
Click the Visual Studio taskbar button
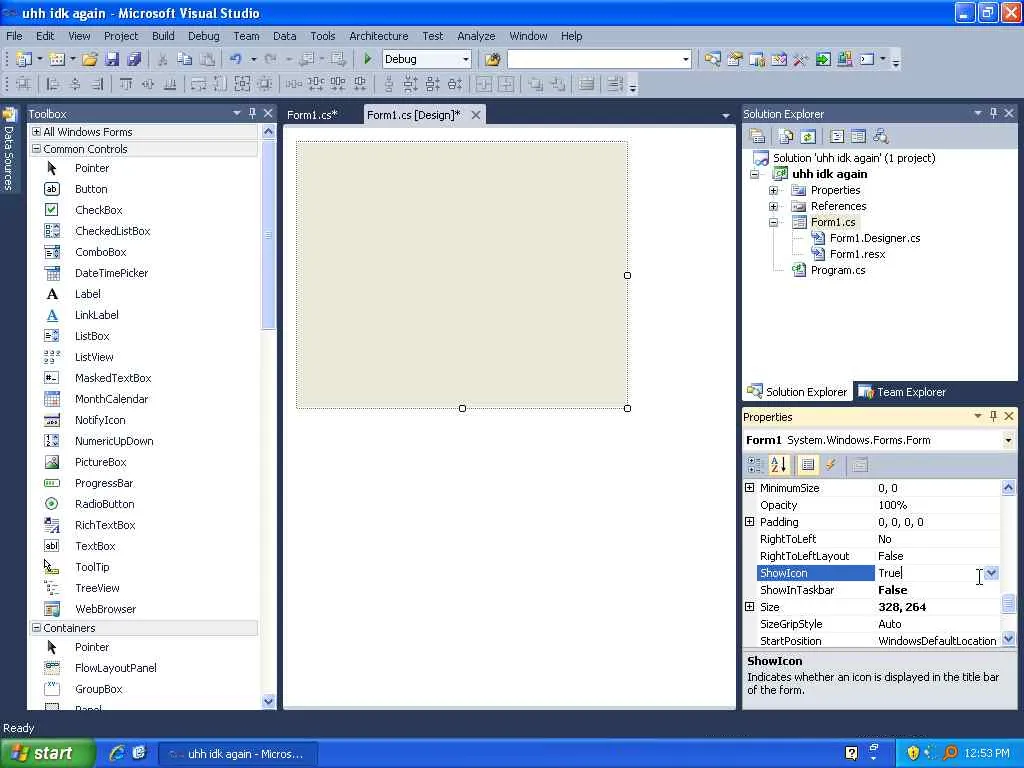pos(238,754)
